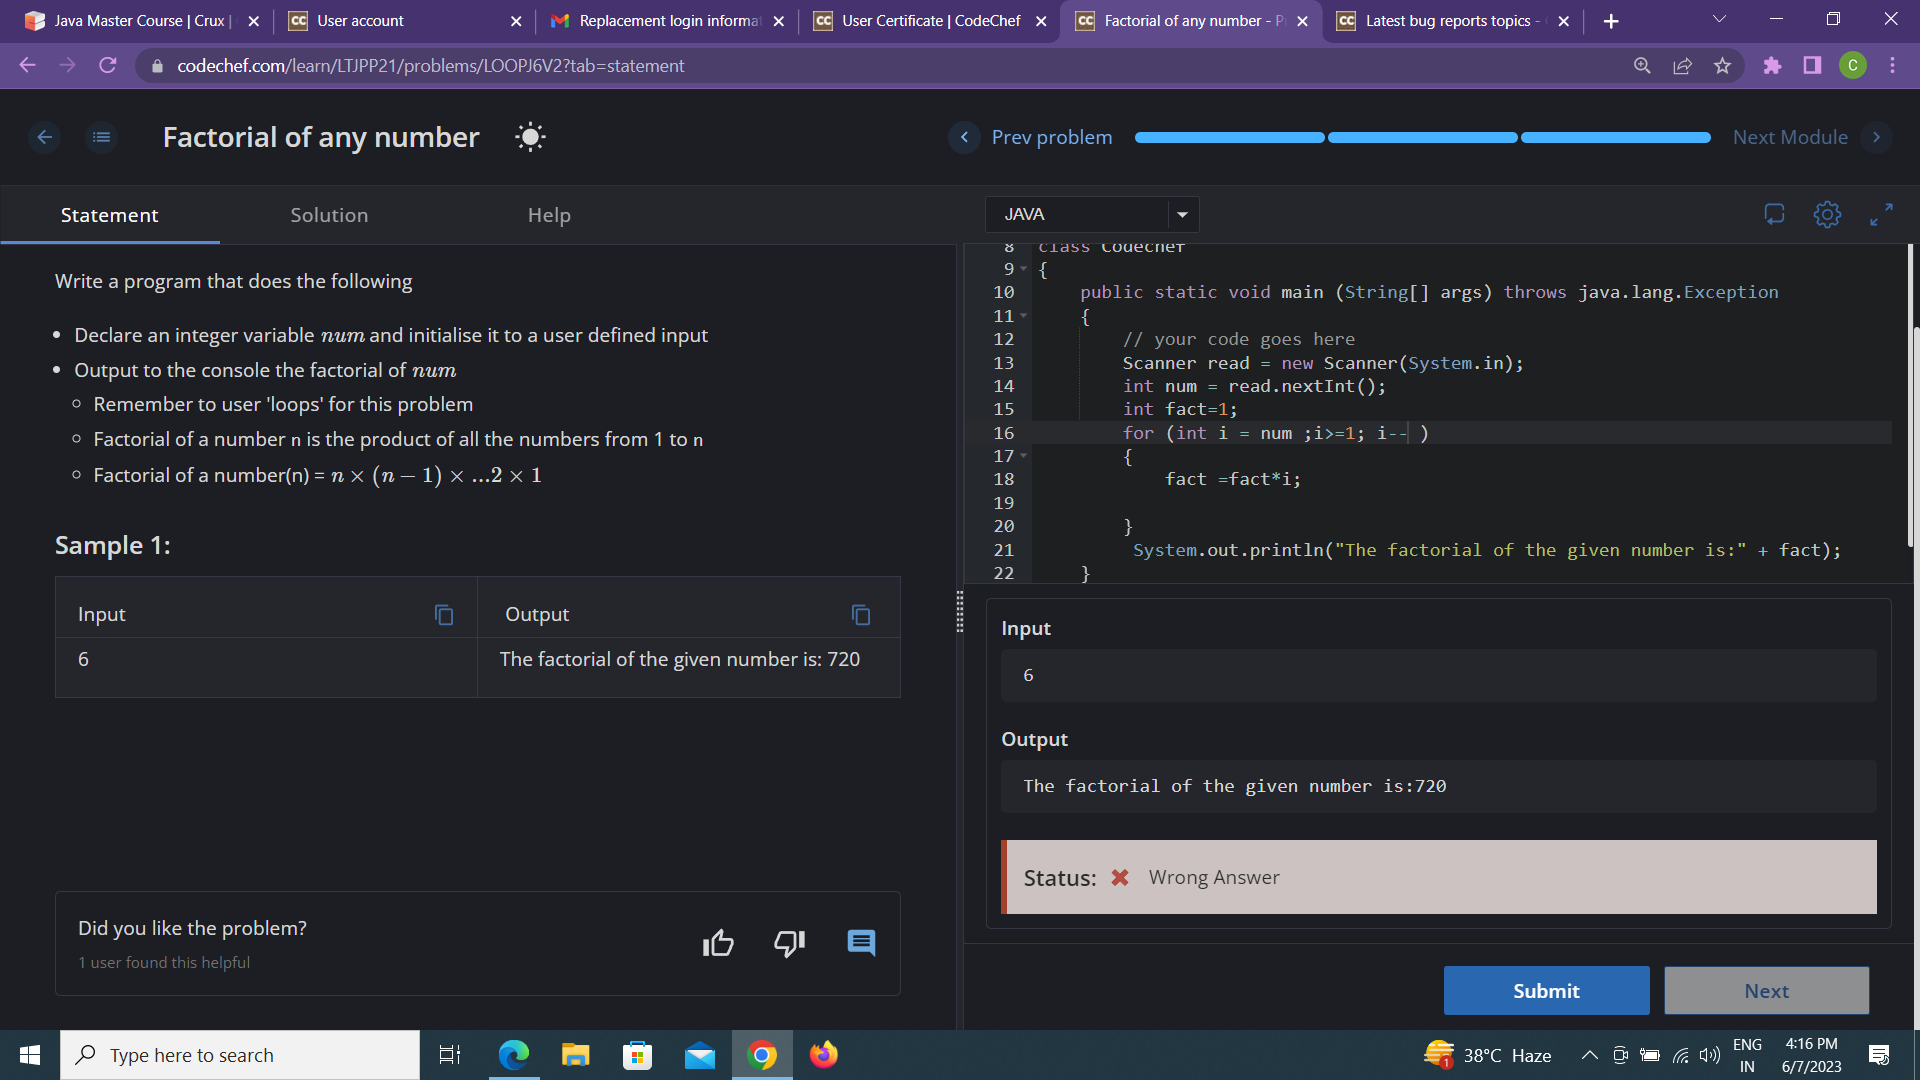
Task: Click the module progress bar
Action: (x=1422, y=137)
